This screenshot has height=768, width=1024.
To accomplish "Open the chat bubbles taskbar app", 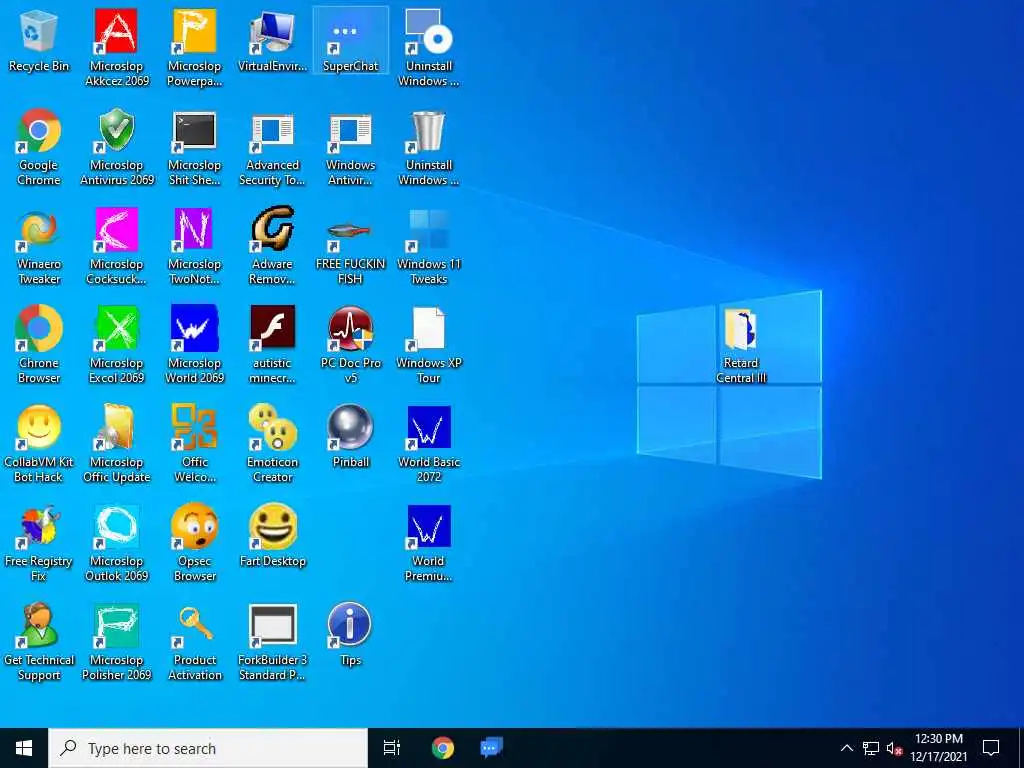I will tap(491, 748).
